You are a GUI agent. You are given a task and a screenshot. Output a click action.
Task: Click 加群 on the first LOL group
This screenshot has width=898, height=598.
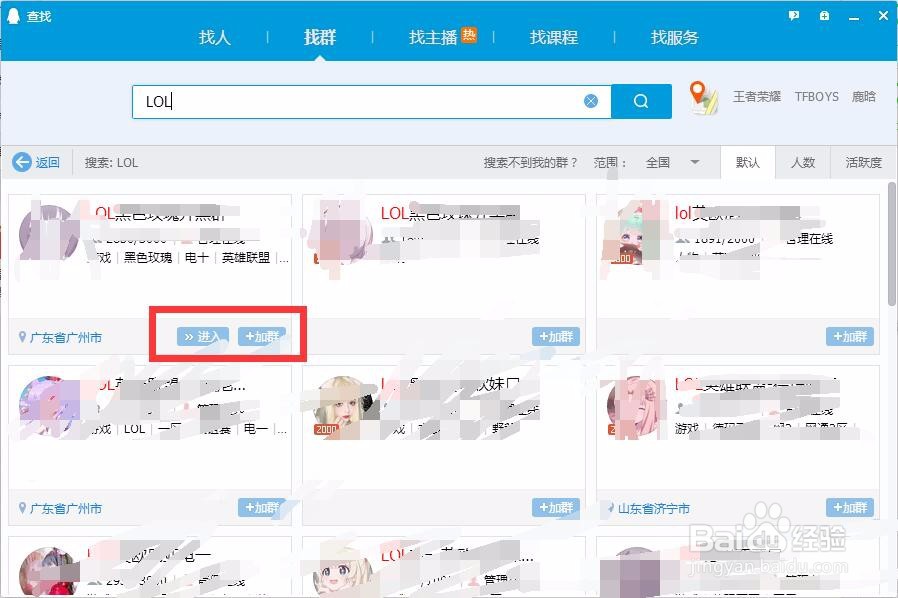264,337
